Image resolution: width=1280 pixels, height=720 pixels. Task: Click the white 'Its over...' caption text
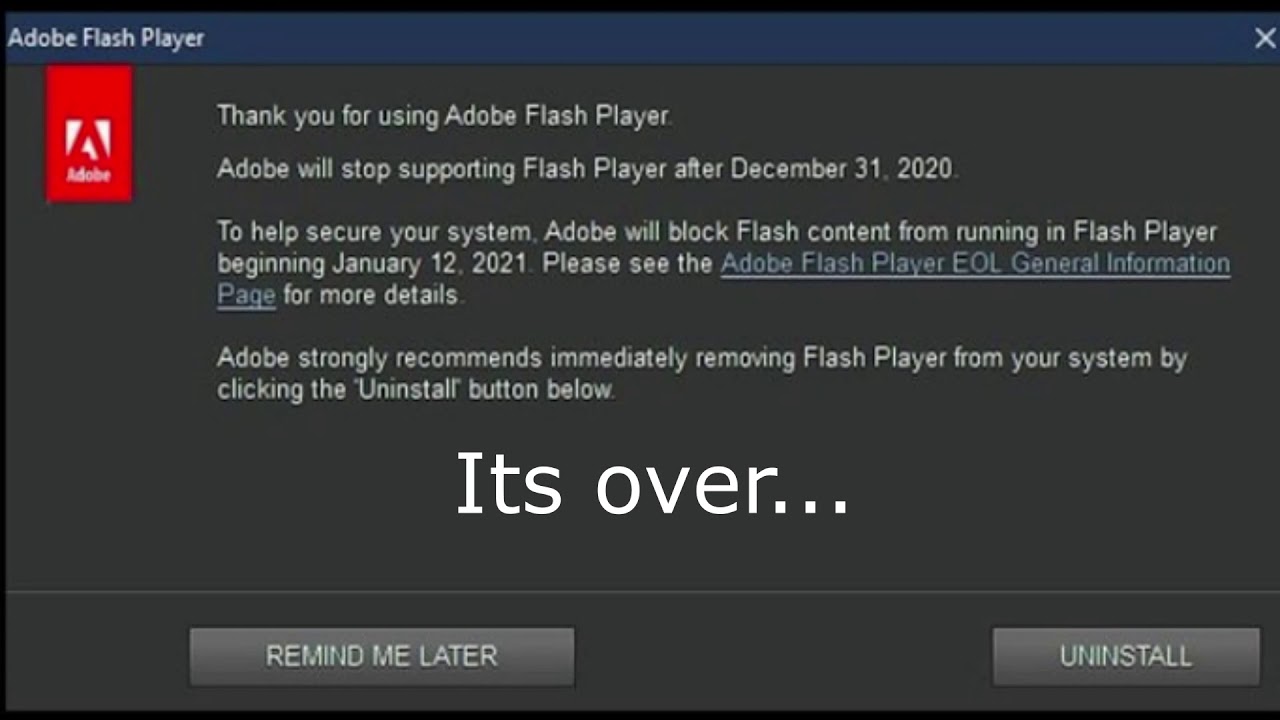(x=652, y=483)
